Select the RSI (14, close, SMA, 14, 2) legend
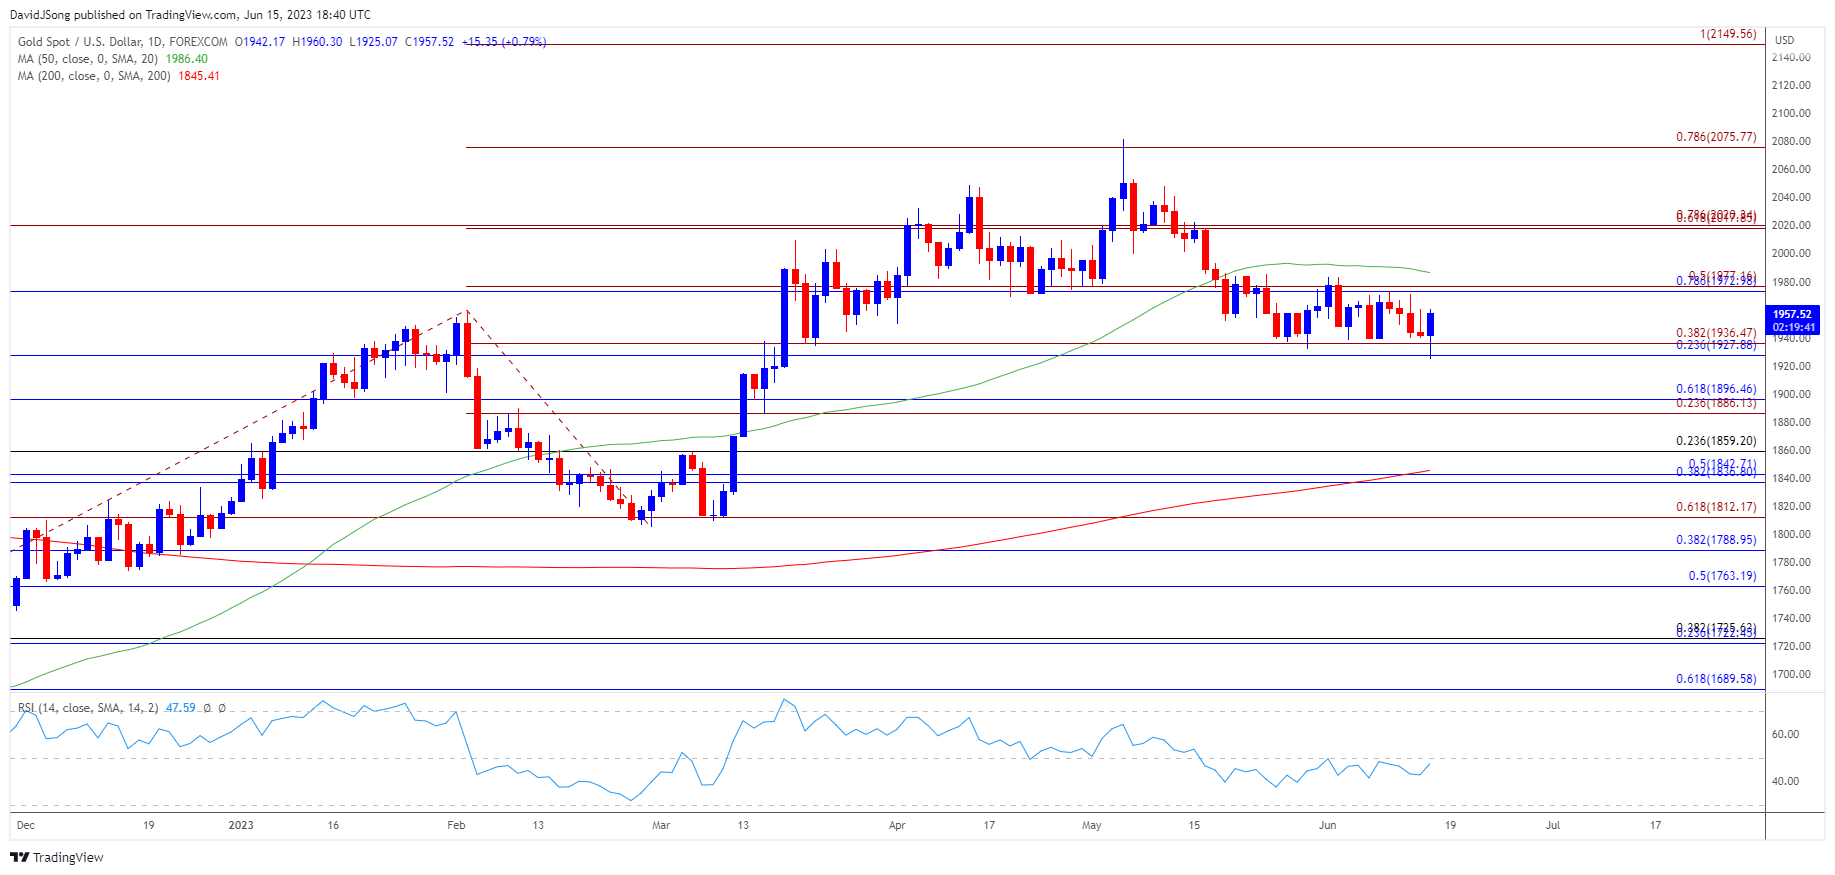The height and width of the screenshot is (875, 1835). 88,708
